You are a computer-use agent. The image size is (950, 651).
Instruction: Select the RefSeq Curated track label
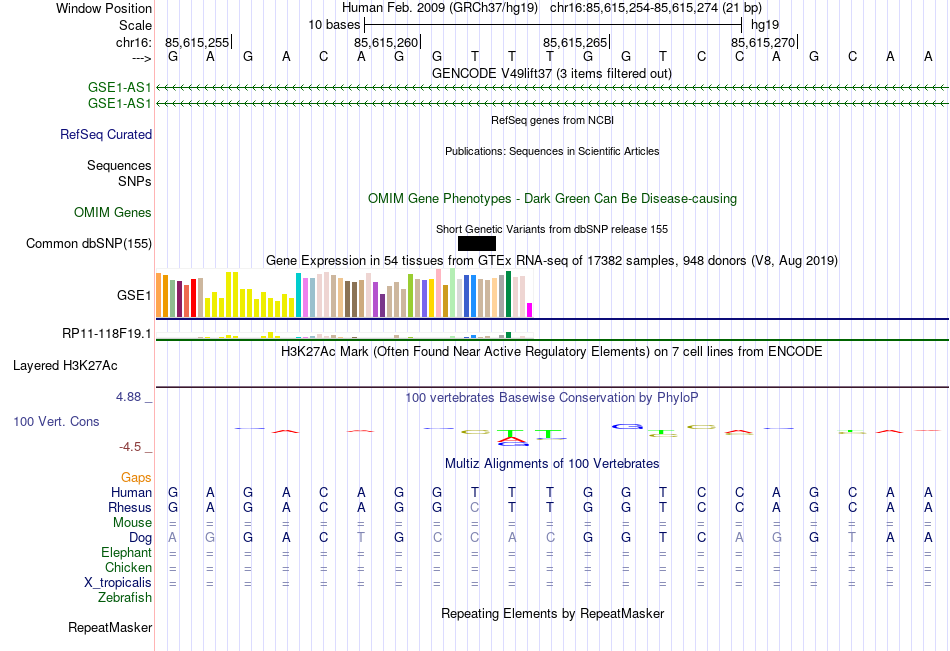106,135
